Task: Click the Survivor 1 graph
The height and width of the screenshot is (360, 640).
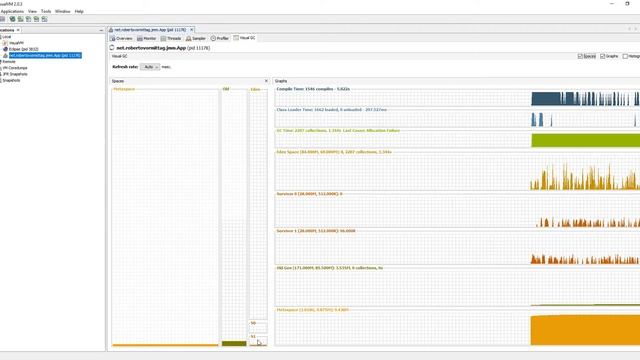Action: 457,249
